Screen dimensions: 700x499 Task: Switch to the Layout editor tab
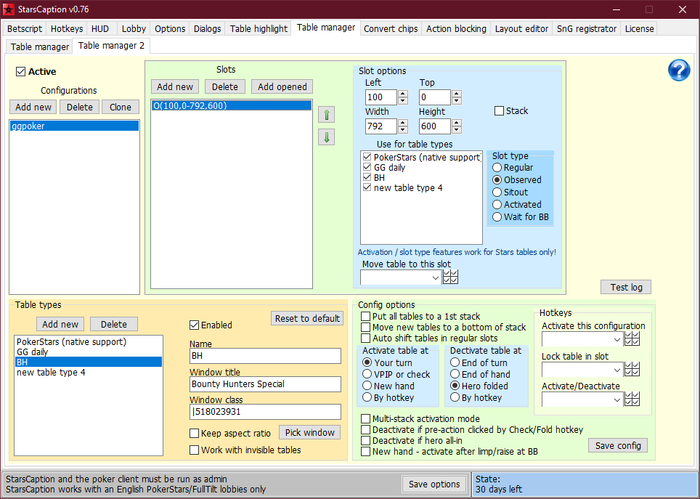coord(520,28)
